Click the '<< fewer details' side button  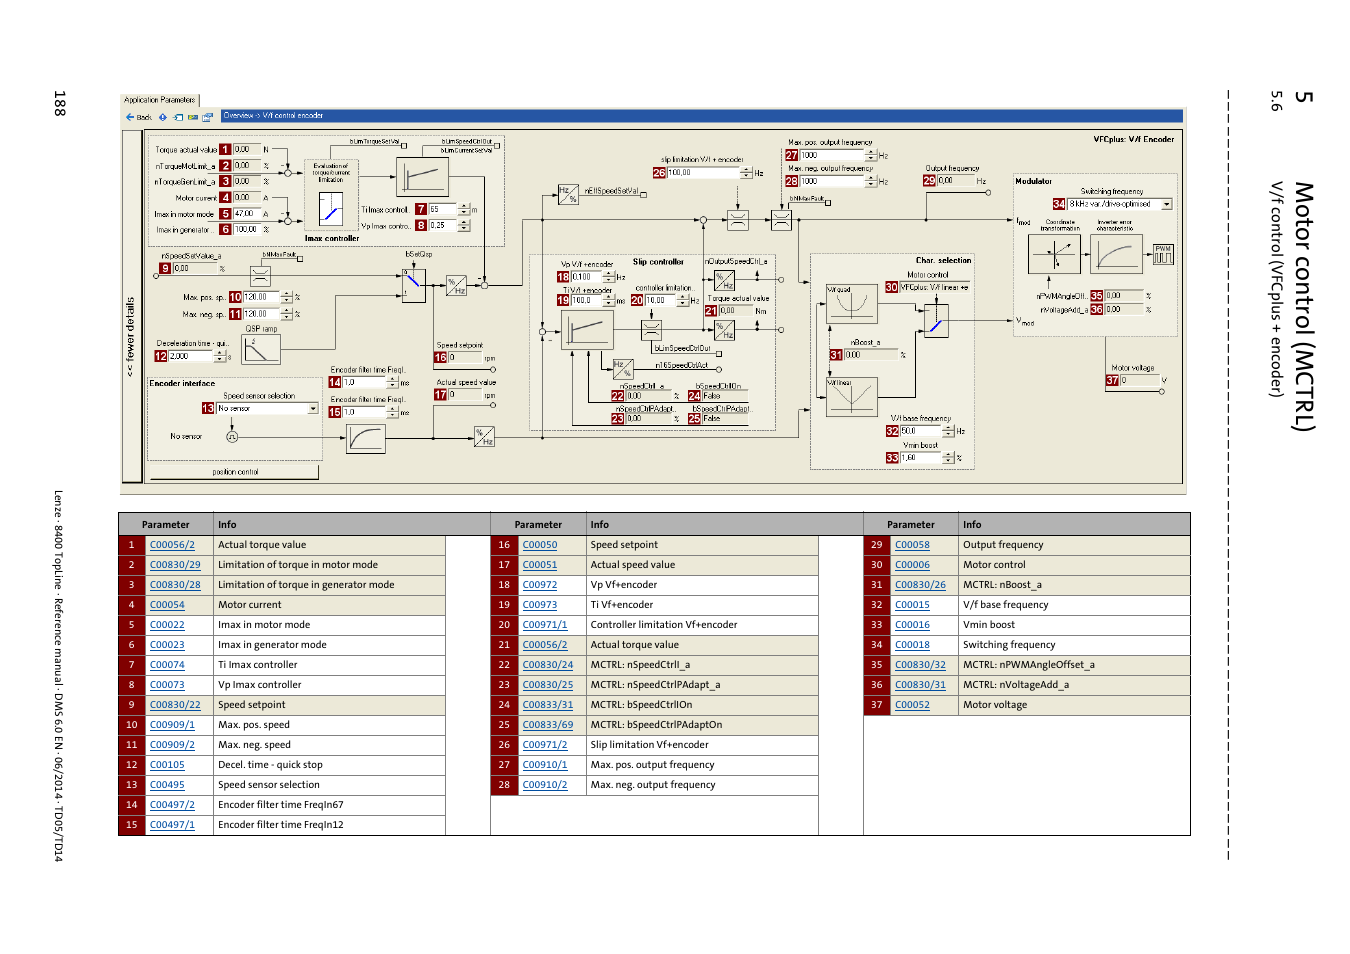tap(131, 306)
